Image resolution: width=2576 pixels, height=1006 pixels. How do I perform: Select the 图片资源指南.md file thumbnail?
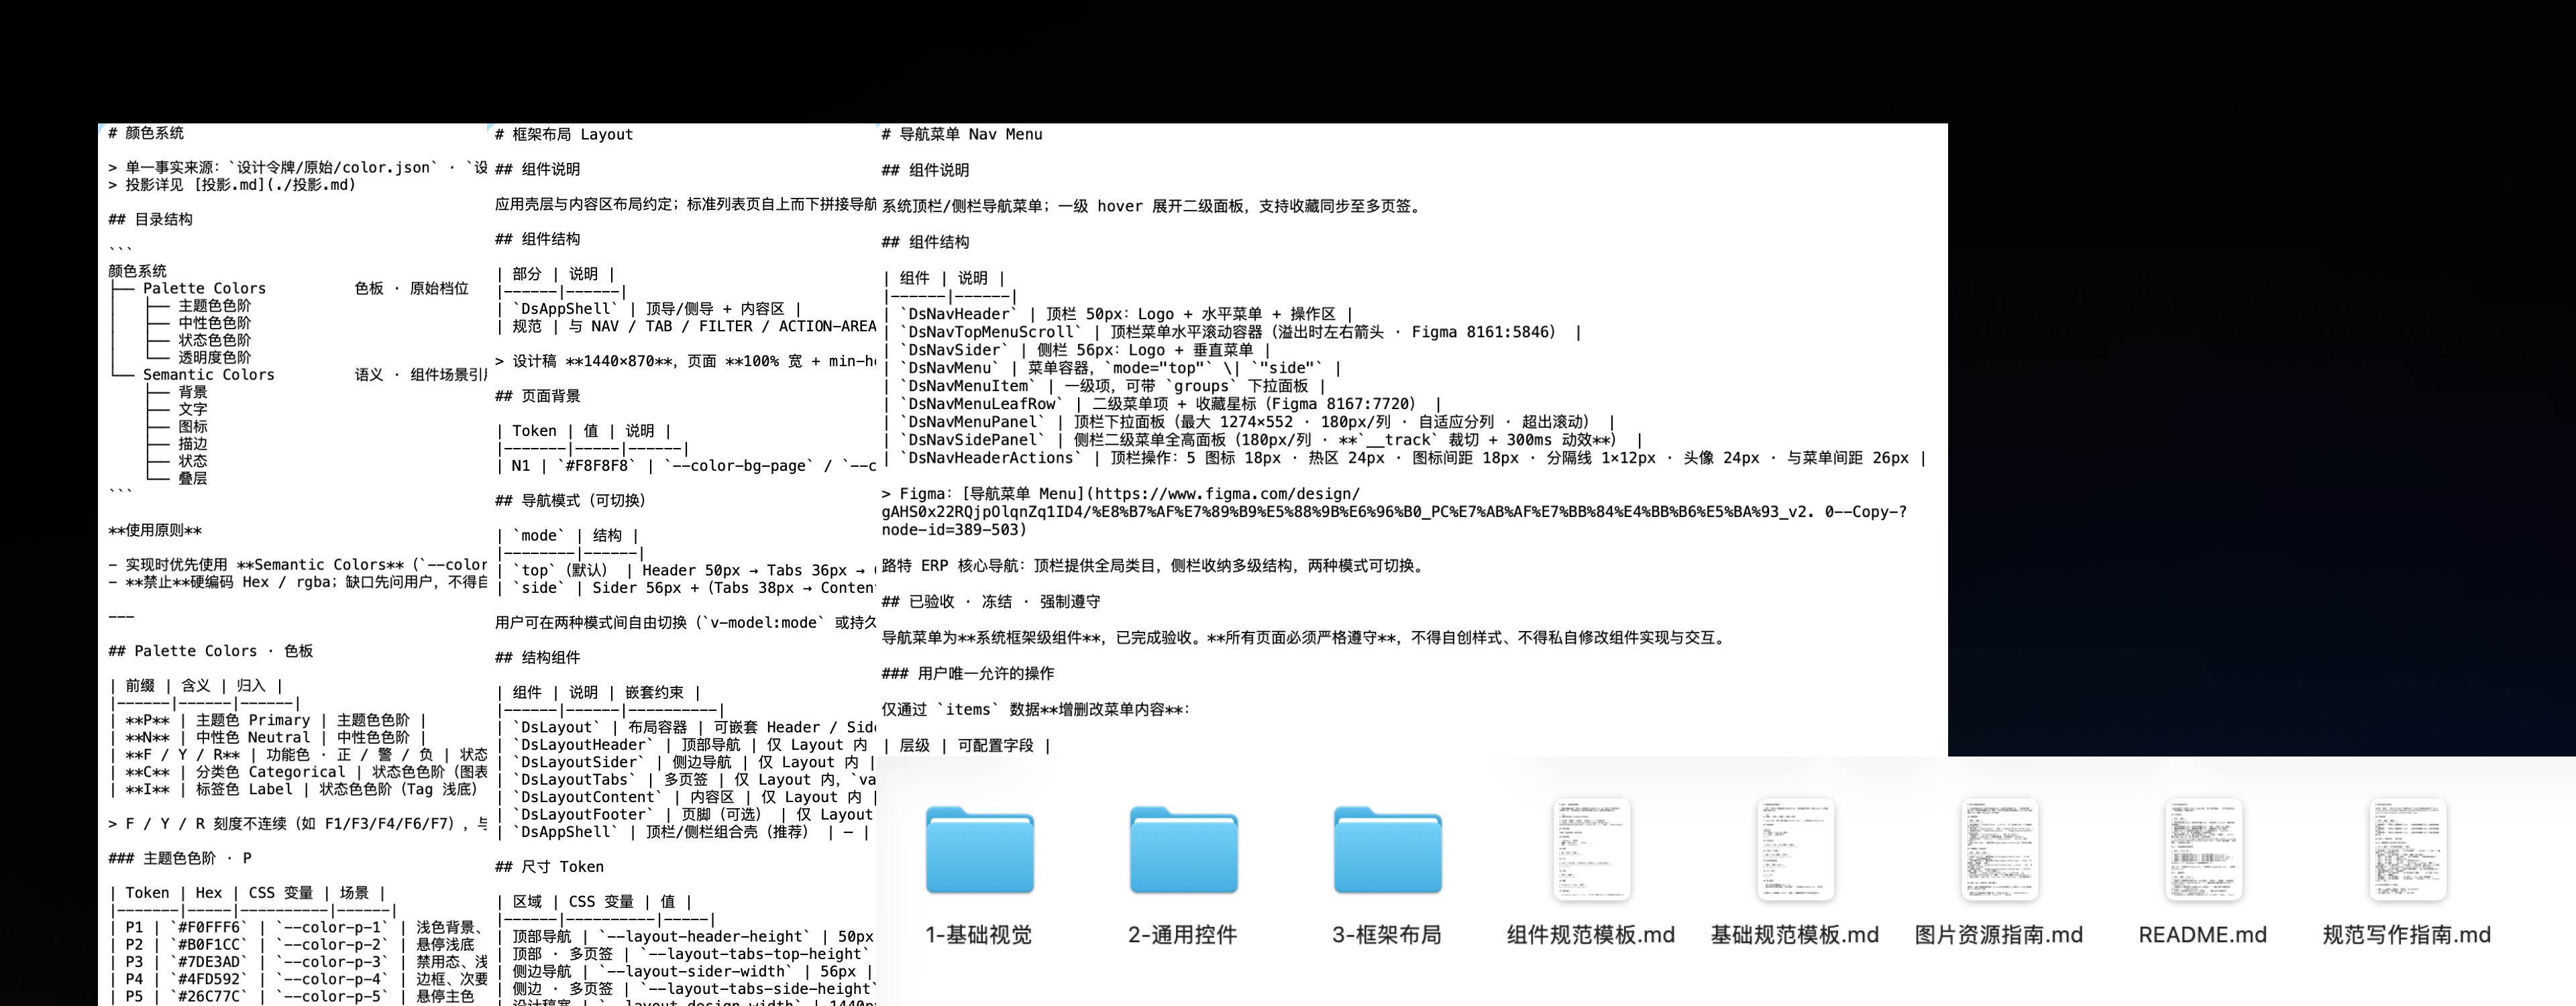(x=1999, y=849)
